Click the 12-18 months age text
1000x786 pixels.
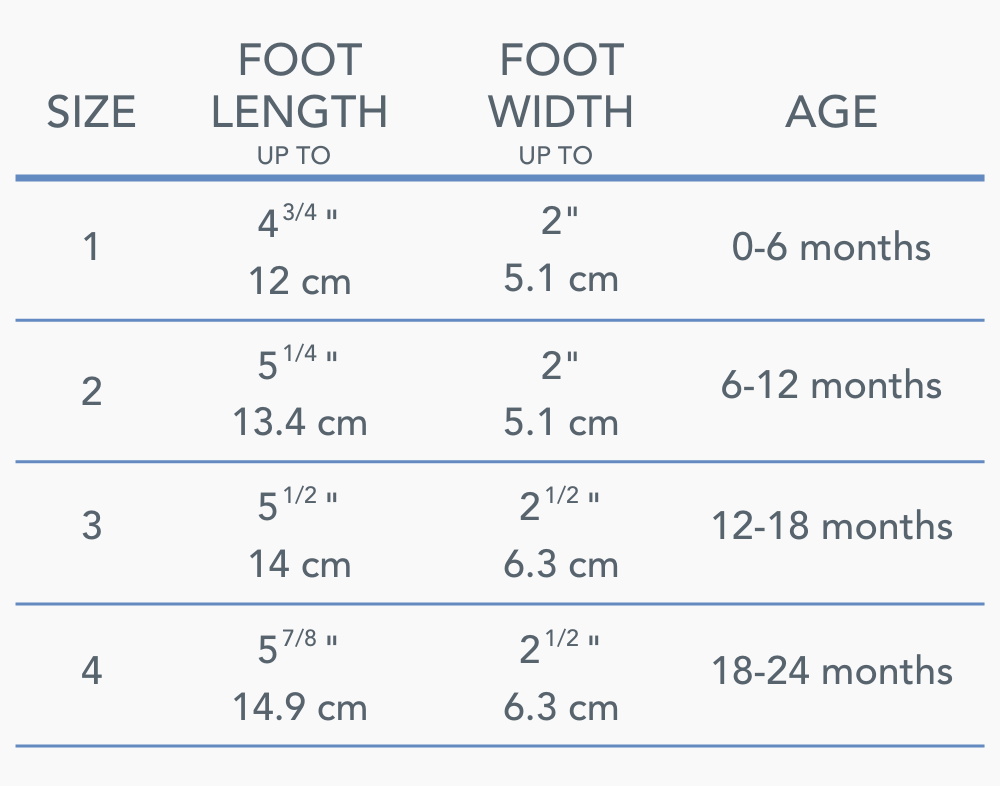tap(831, 526)
